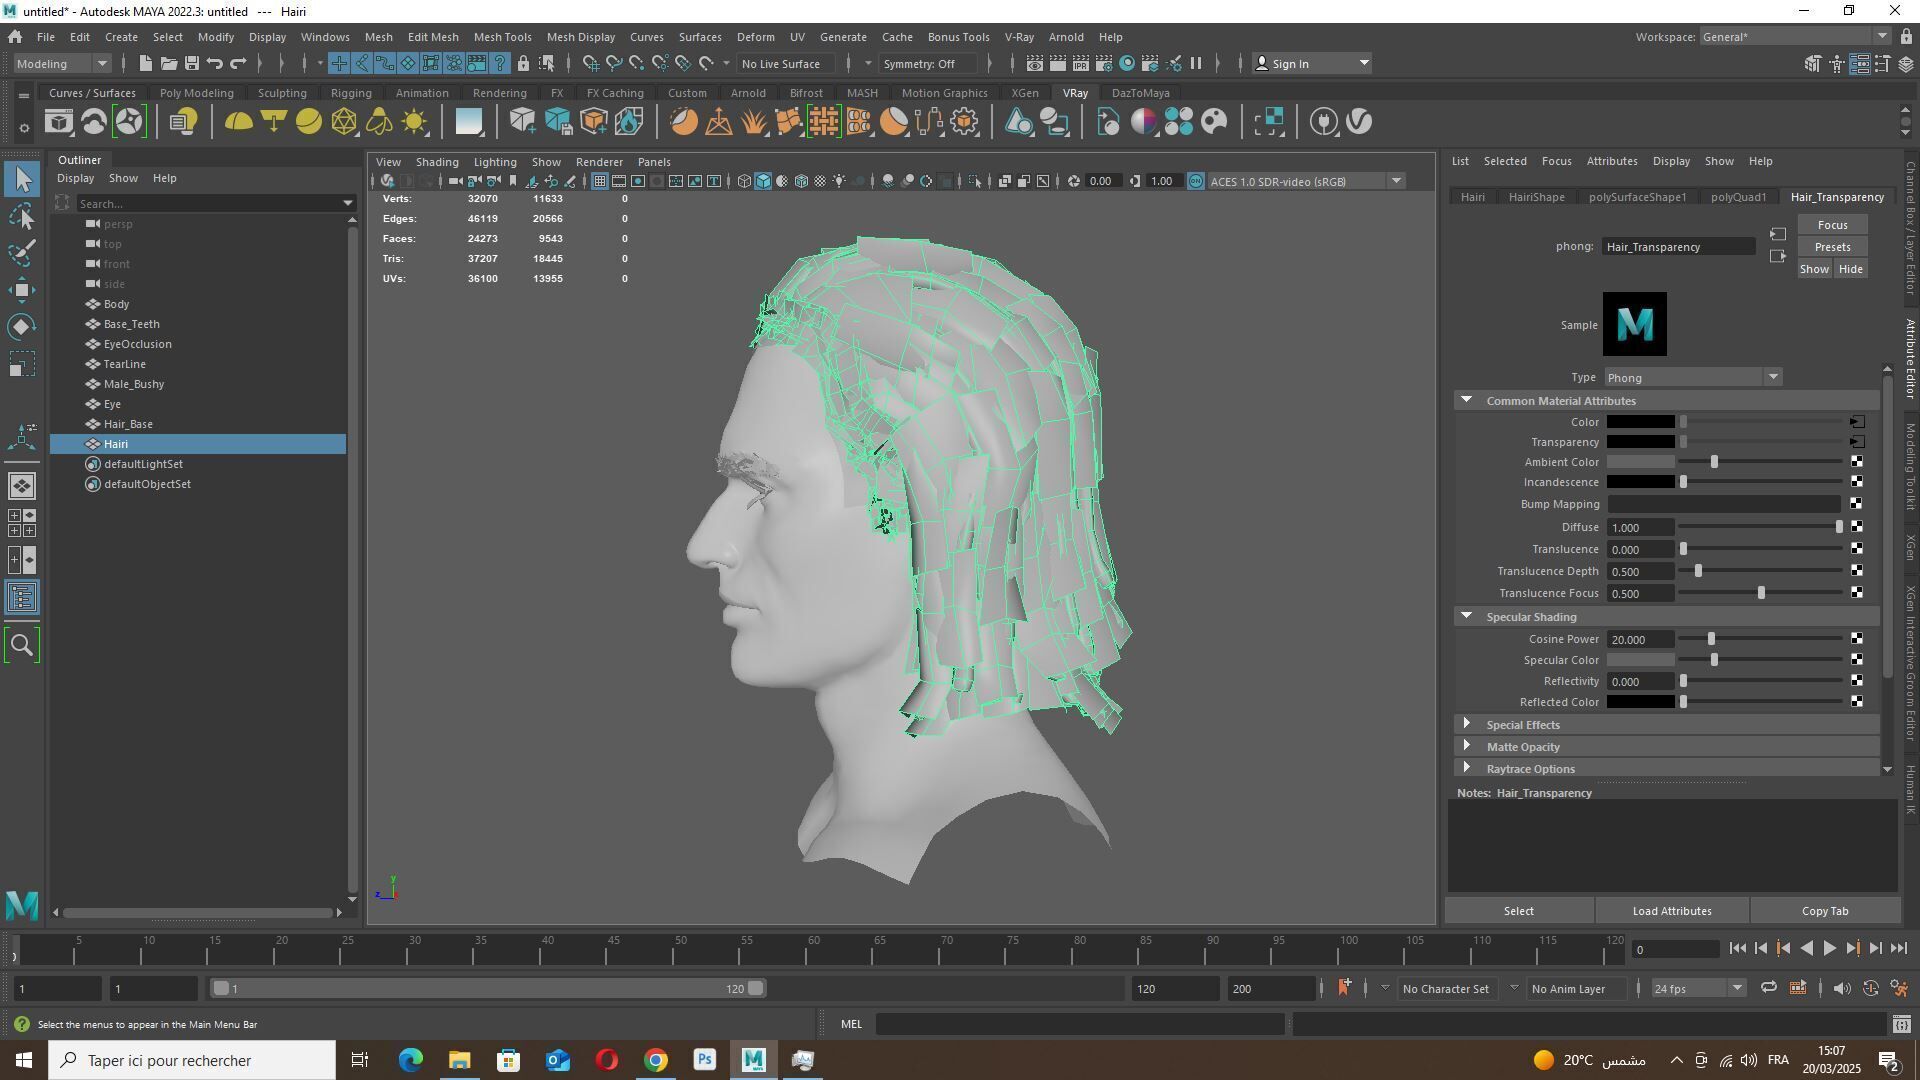The height and width of the screenshot is (1080, 1920).
Task: Open the Arnold menu
Action: [1065, 37]
